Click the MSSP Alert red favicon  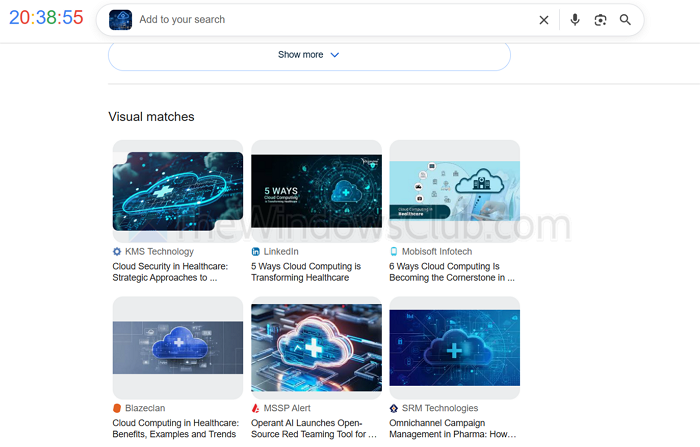pos(255,408)
